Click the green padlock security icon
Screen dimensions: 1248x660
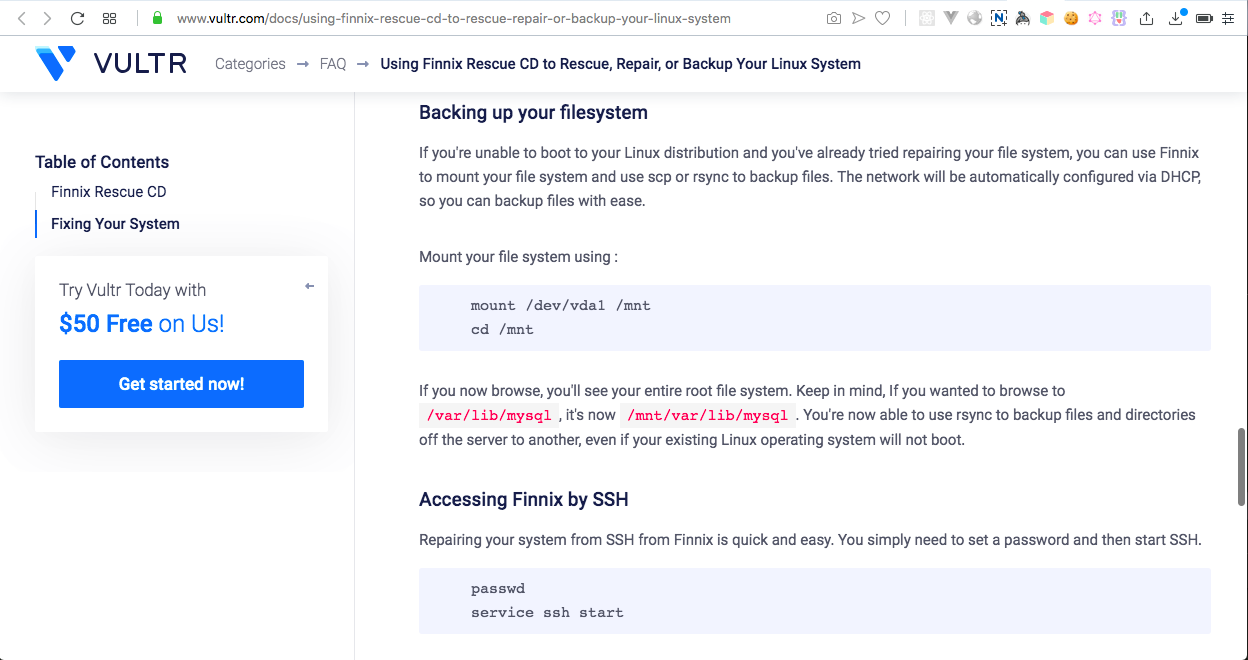click(x=157, y=18)
